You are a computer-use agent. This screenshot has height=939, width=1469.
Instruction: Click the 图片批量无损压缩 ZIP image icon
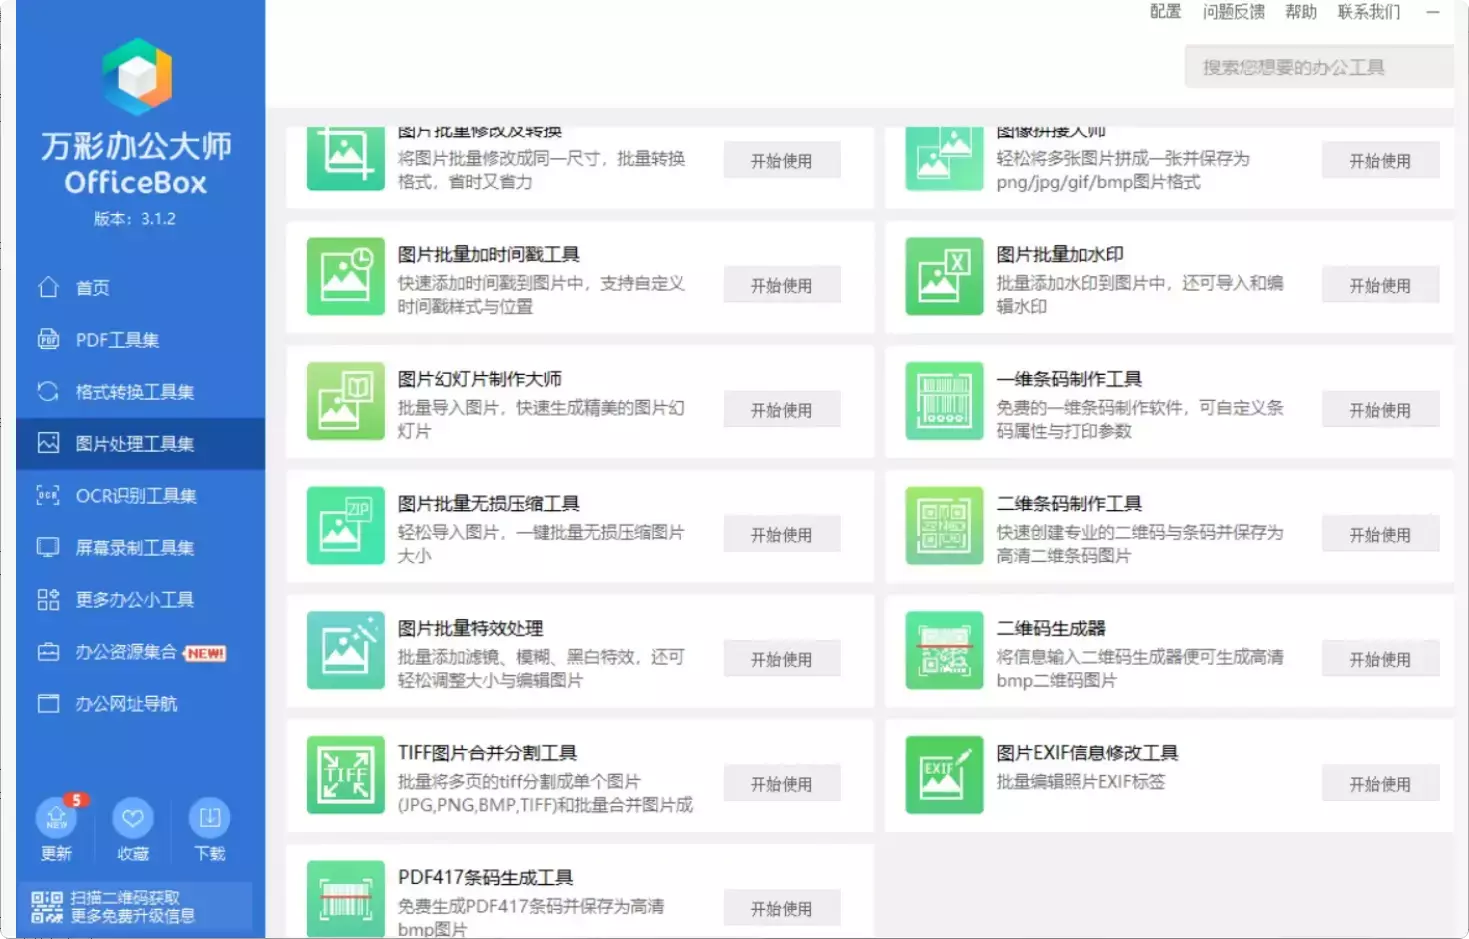coord(344,526)
